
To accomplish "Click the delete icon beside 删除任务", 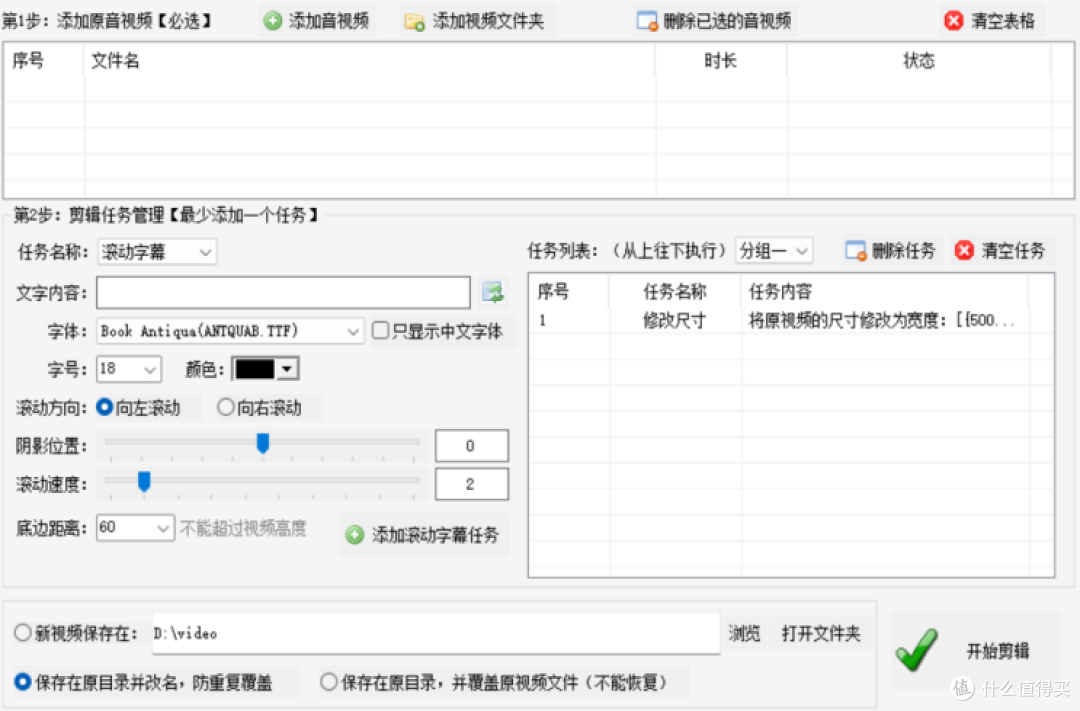I will point(855,251).
